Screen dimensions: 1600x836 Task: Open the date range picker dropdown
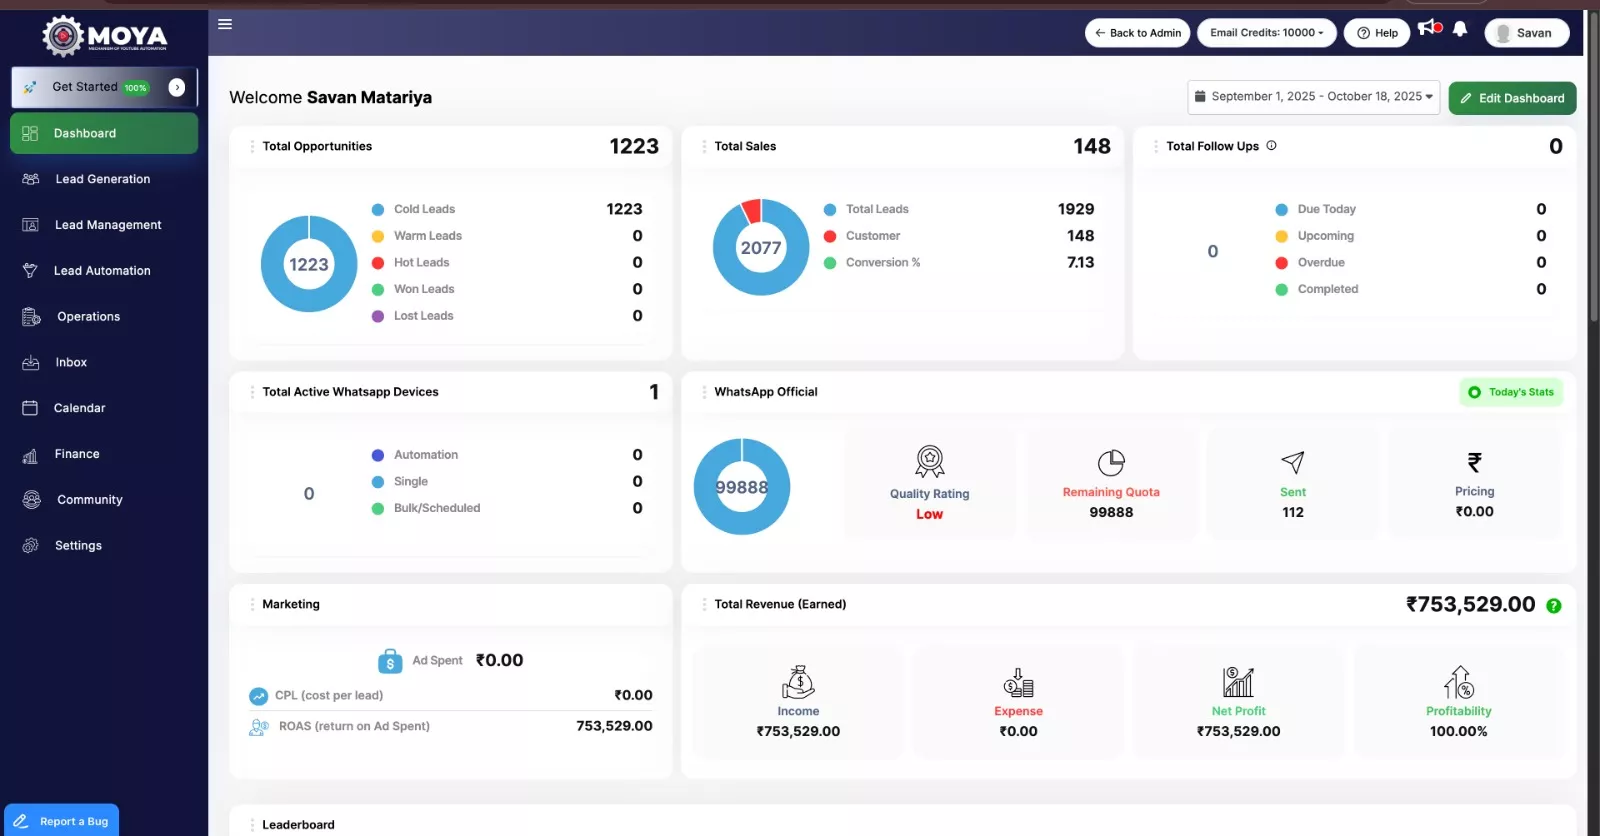point(1313,97)
